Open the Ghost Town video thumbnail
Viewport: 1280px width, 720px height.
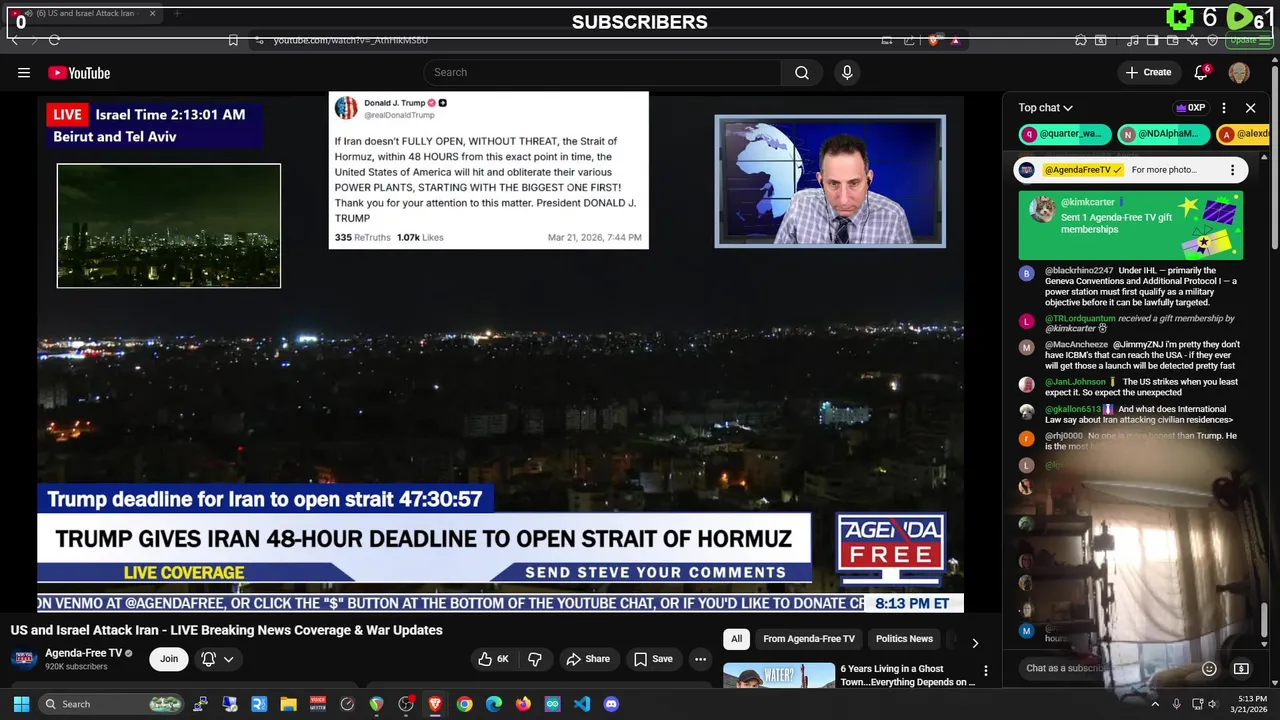click(x=779, y=675)
